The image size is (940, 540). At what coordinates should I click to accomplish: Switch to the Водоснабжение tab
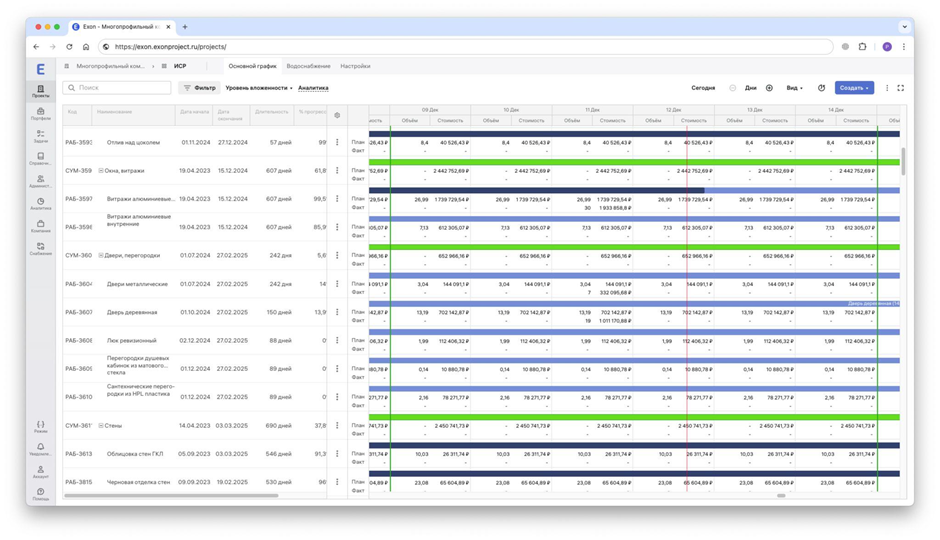click(x=308, y=66)
